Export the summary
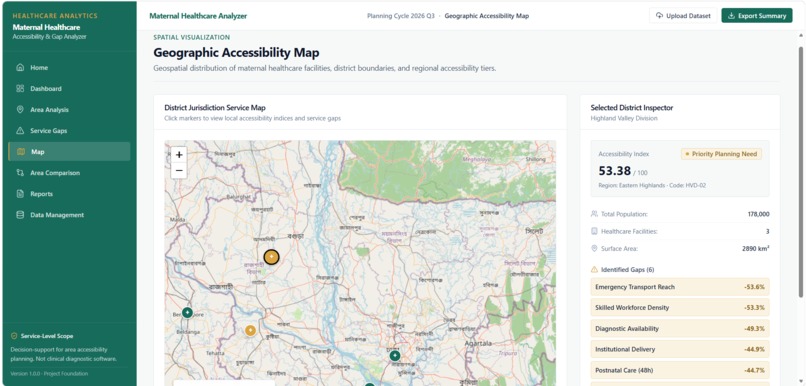 [x=757, y=15]
